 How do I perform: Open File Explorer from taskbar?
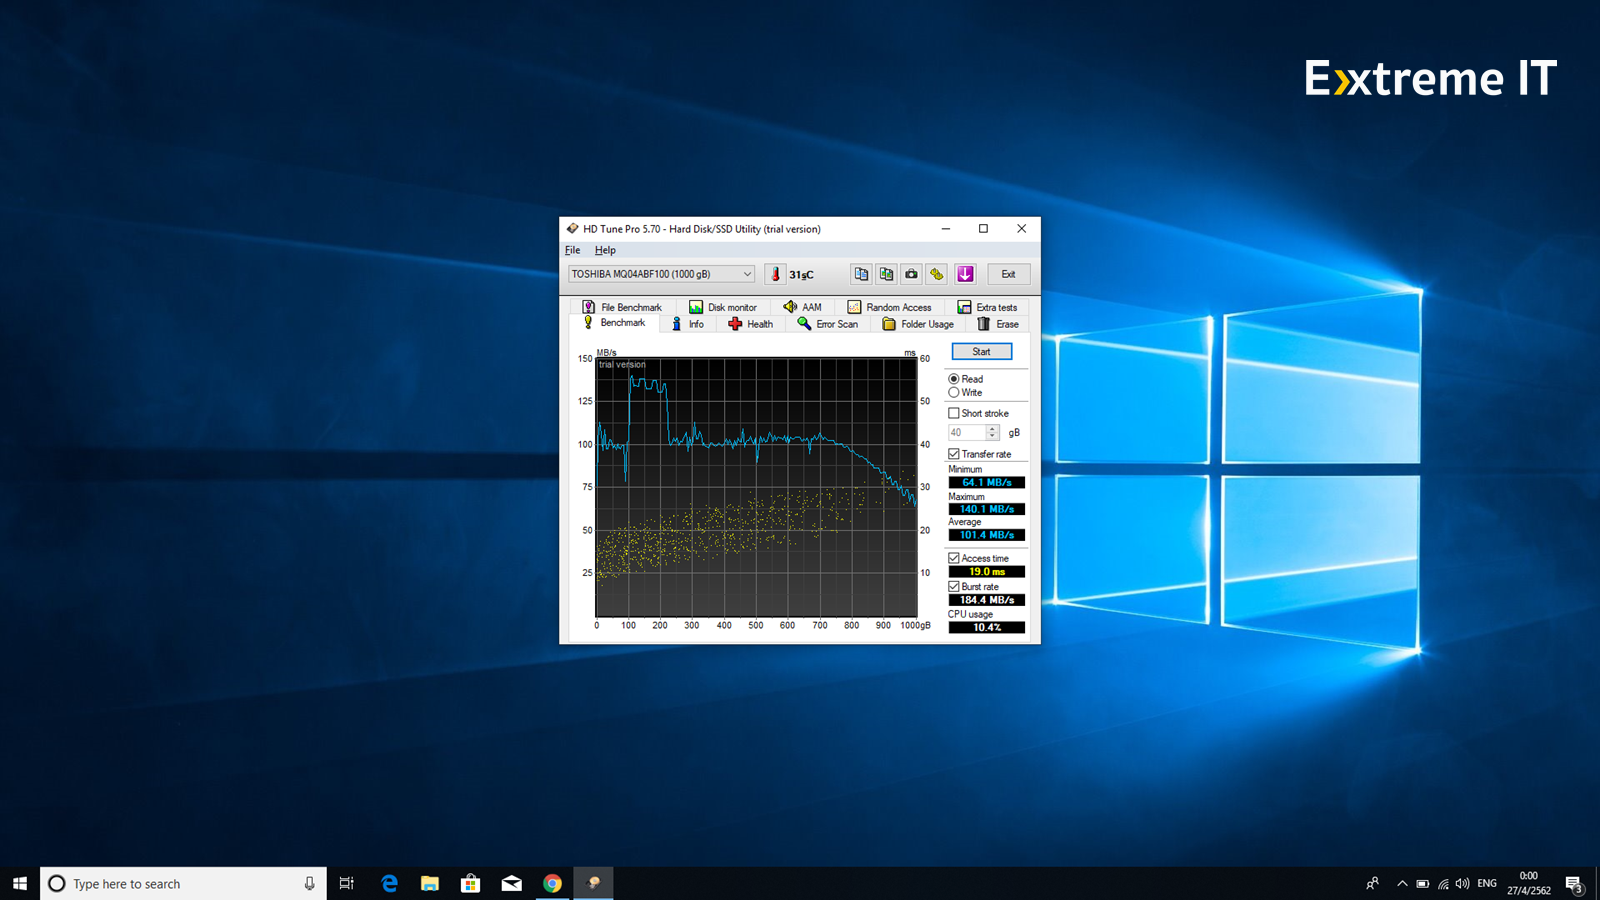[430, 883]
